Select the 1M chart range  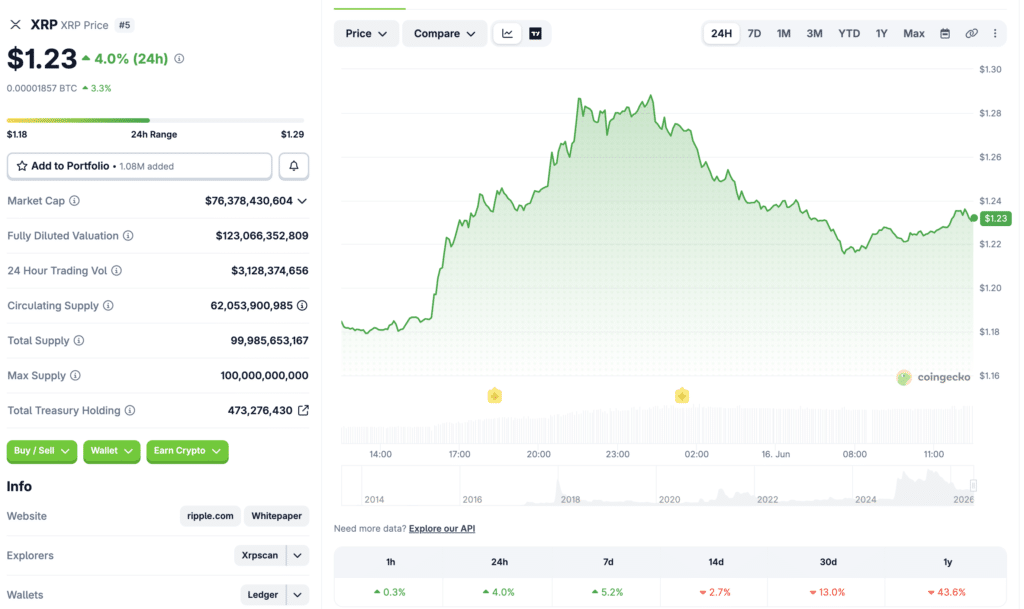(x=784, y=33)
